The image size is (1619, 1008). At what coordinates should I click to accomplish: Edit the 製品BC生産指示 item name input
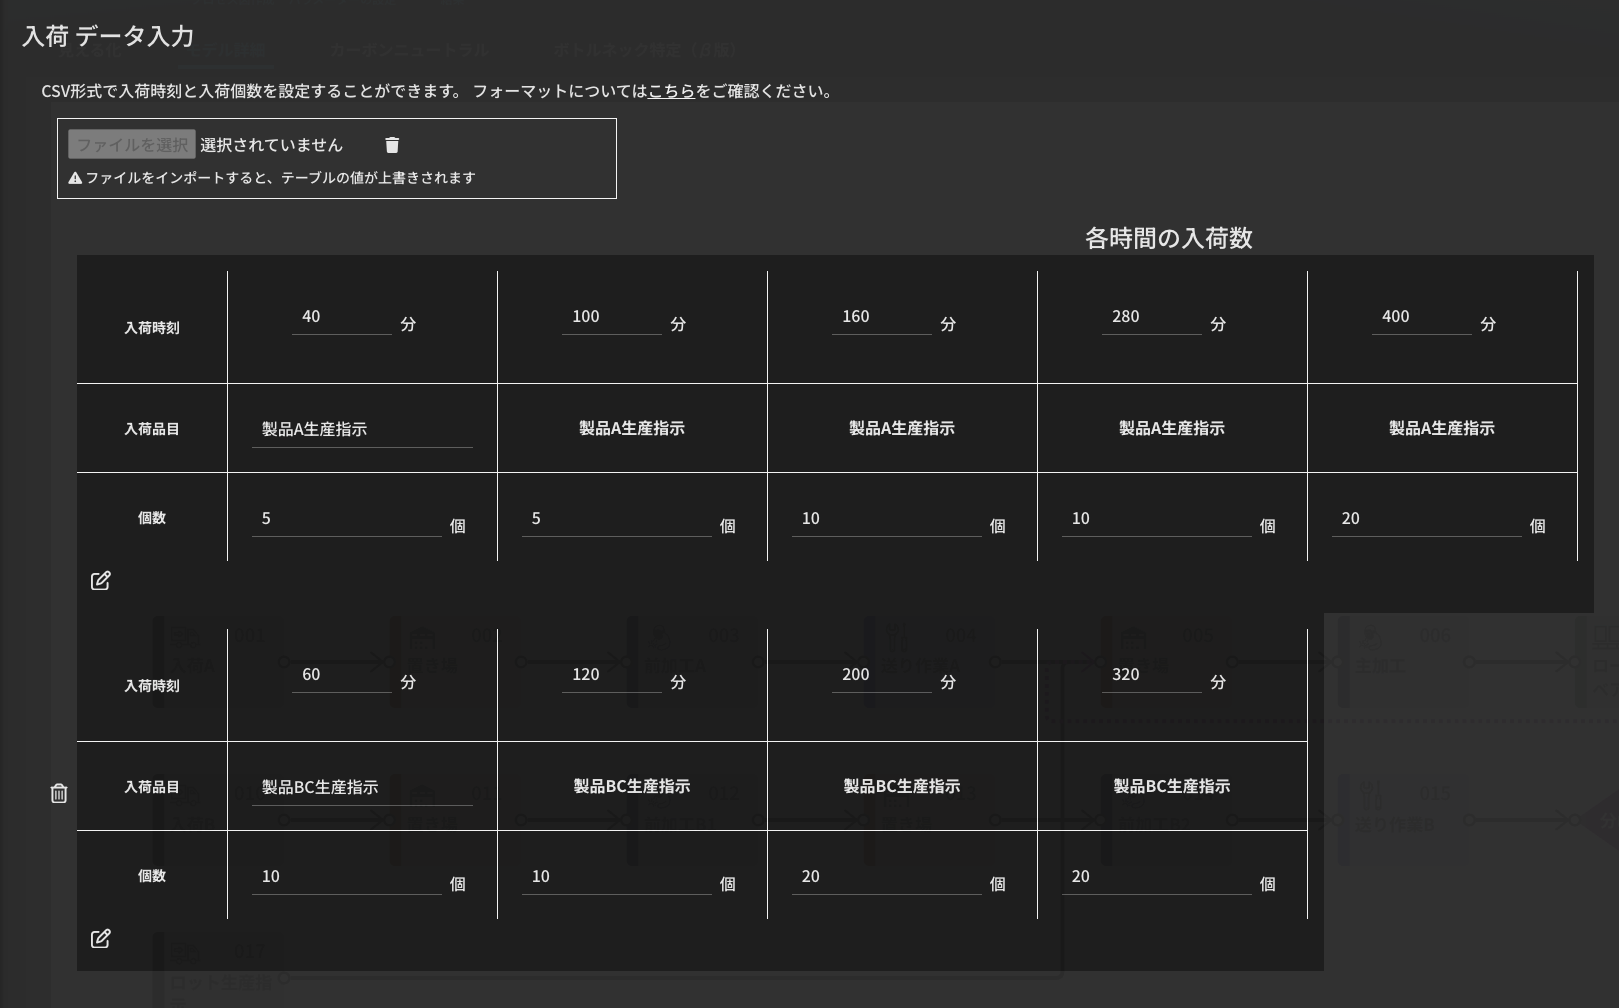(361, 787)
